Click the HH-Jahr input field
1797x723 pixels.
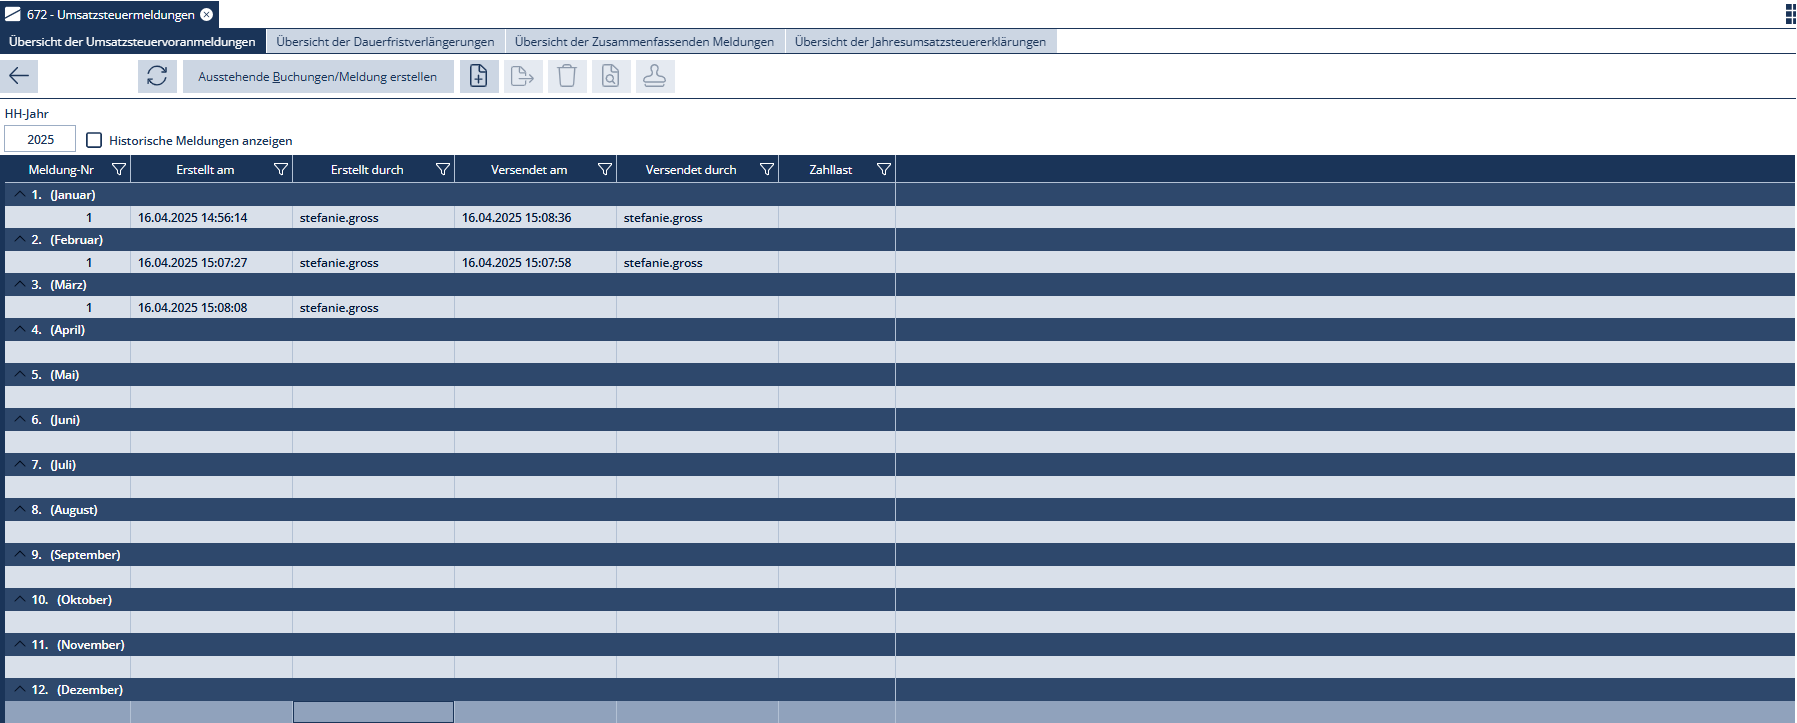point(40,139)
